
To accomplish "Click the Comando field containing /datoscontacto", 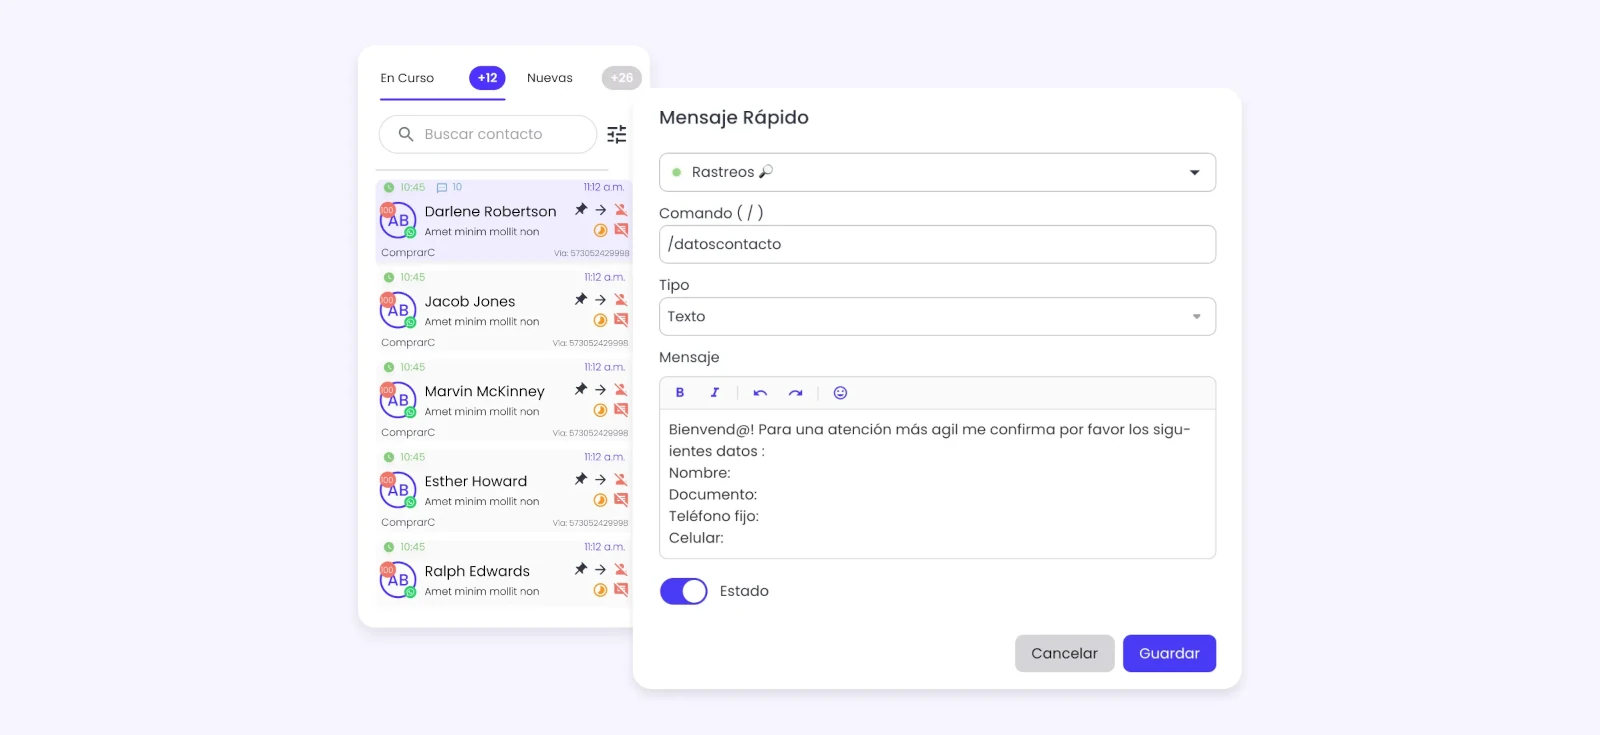I will tap(937, 244).
